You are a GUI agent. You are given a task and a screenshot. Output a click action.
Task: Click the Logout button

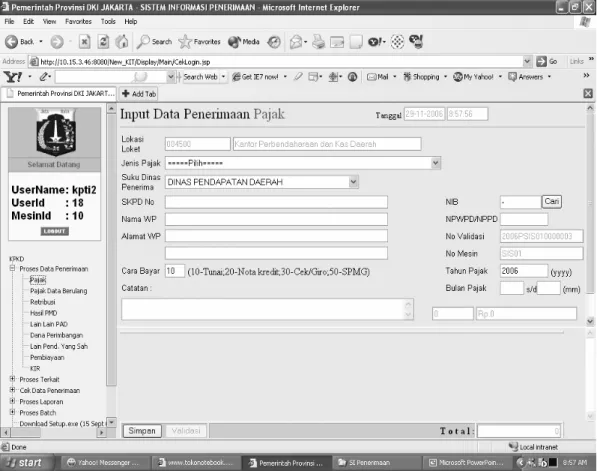(54, 231)
